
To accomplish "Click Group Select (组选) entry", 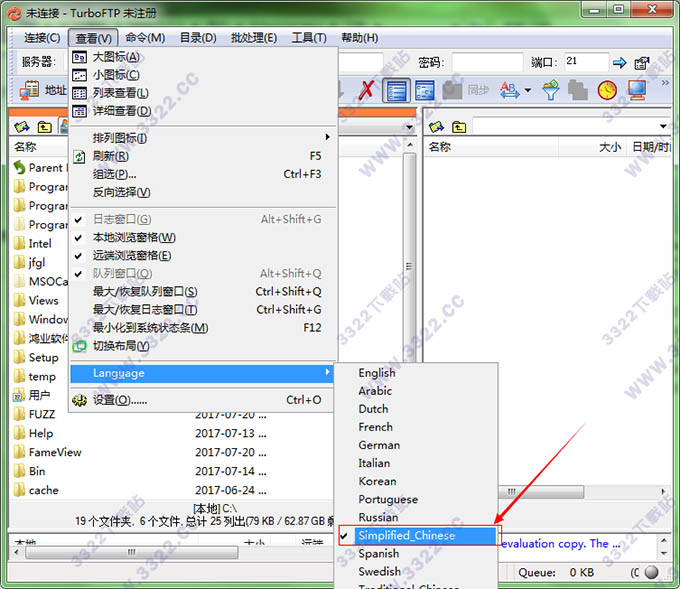I will pyautogui.click(x=203, y=174).
